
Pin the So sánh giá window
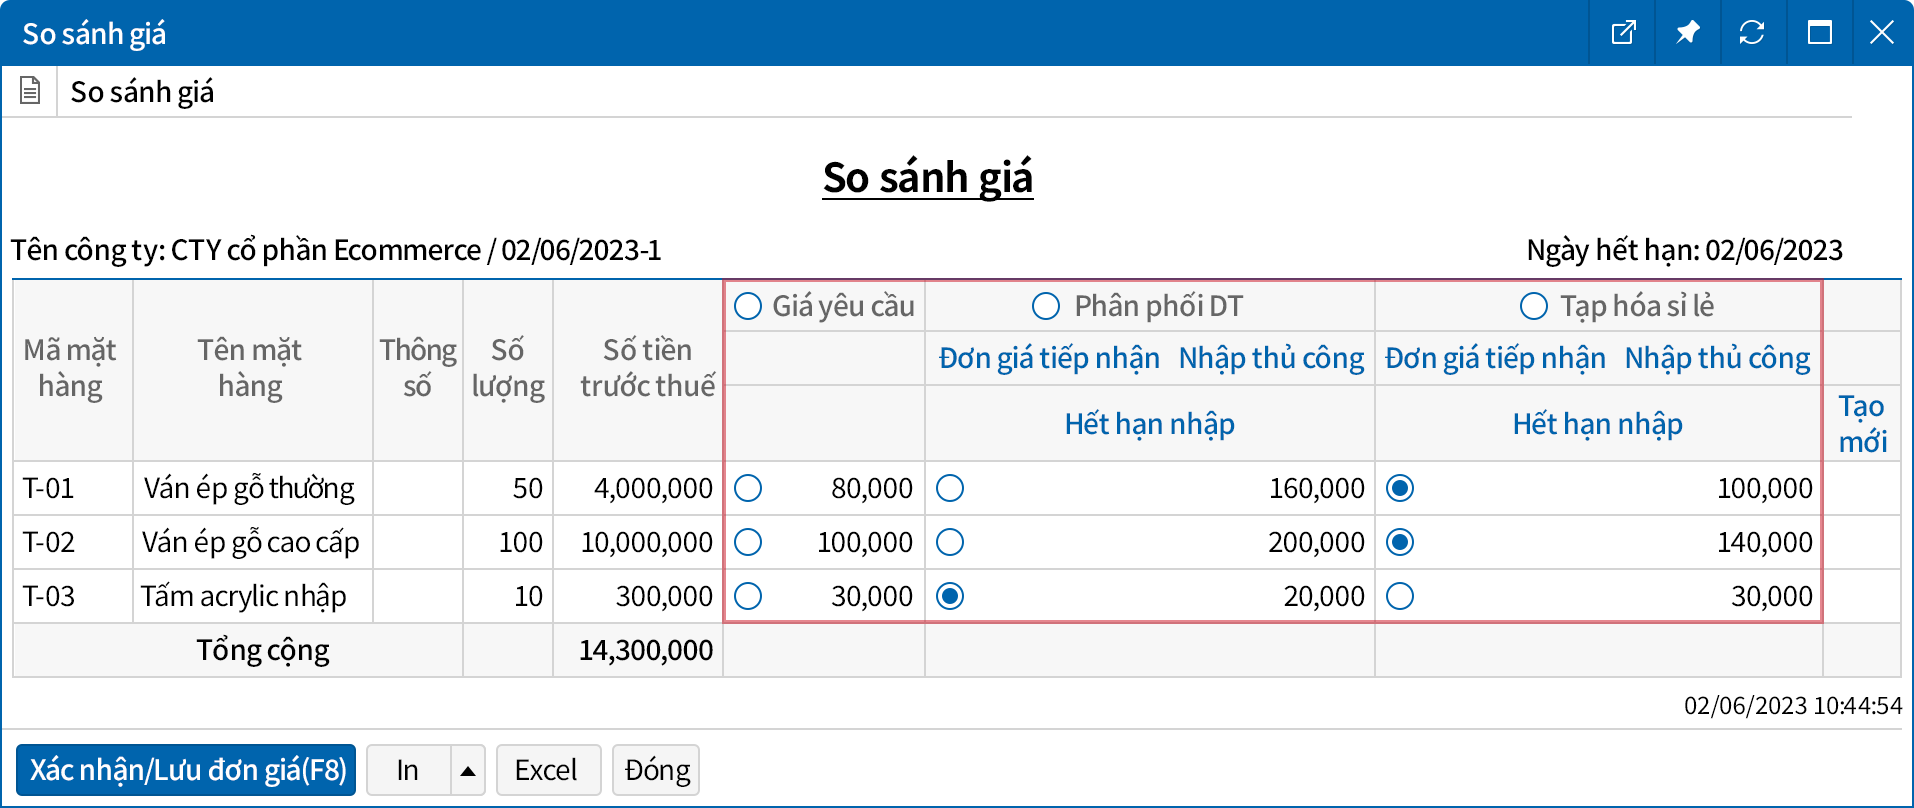pyautogui.click(x=1687, y=33)
